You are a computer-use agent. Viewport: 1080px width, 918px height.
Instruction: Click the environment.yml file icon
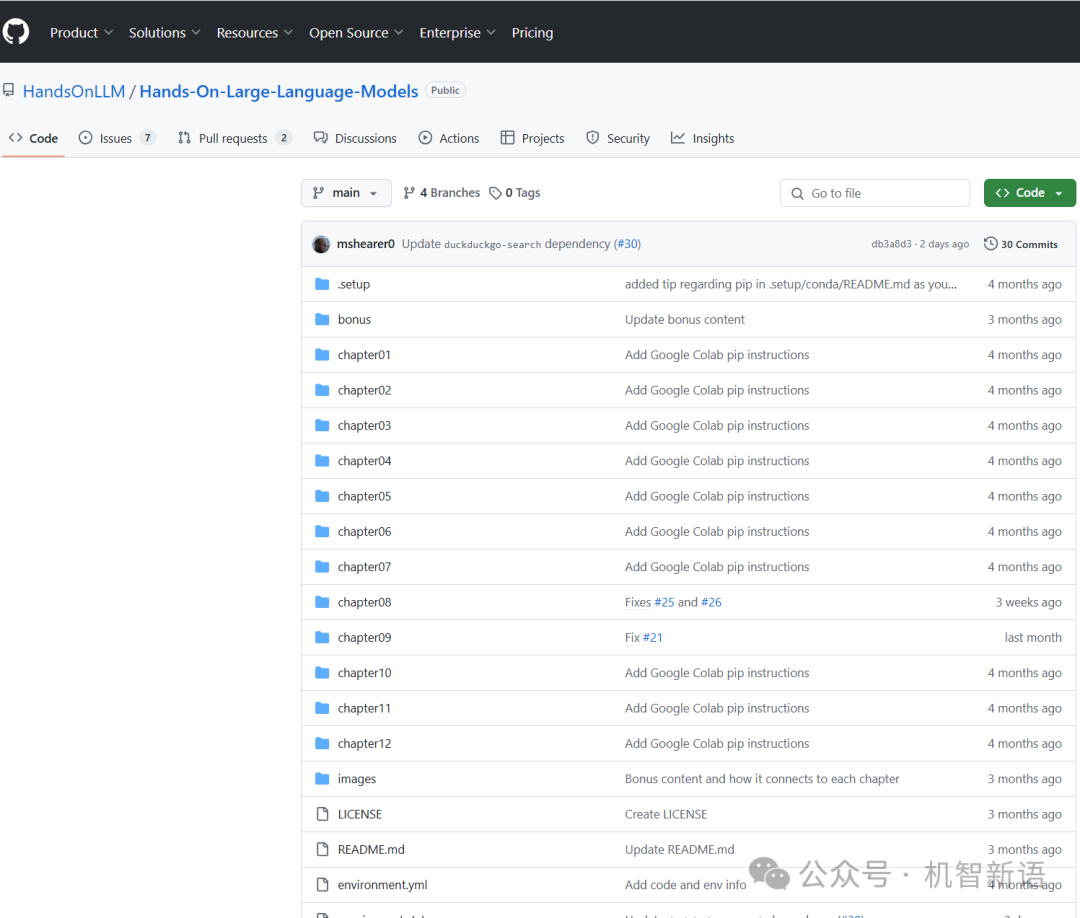point(322,884)
